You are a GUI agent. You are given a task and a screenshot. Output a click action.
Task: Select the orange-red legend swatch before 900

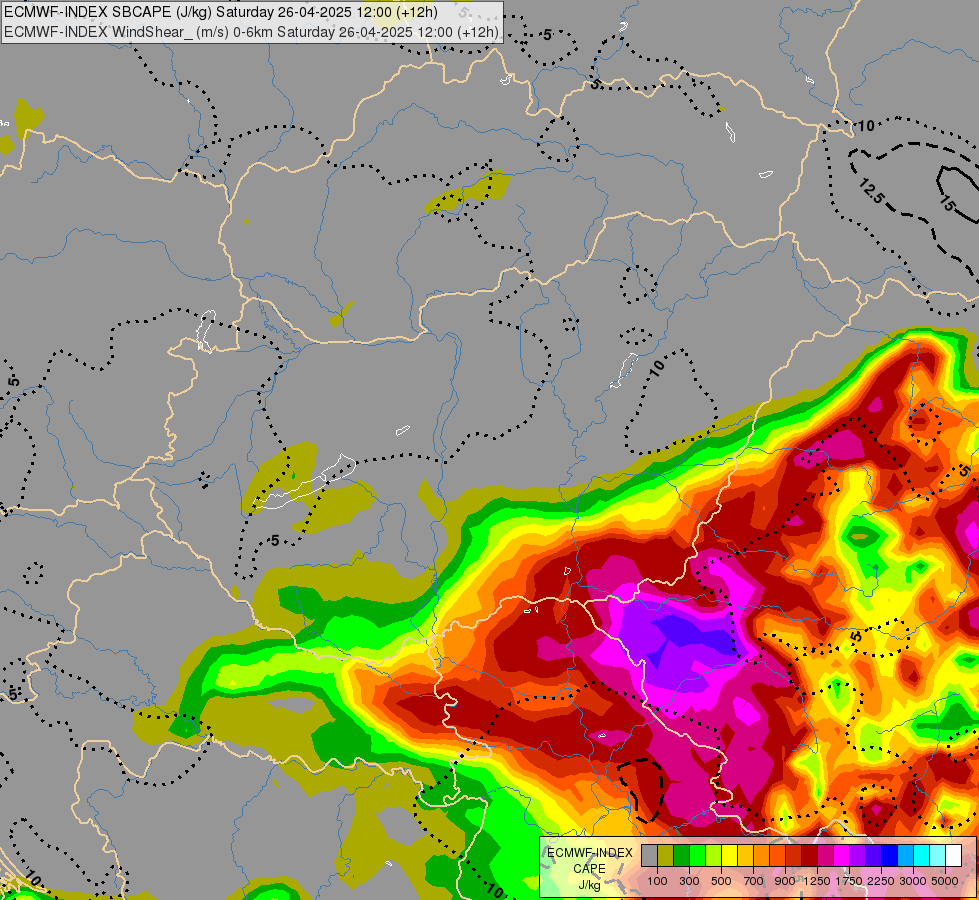[777, 856]
